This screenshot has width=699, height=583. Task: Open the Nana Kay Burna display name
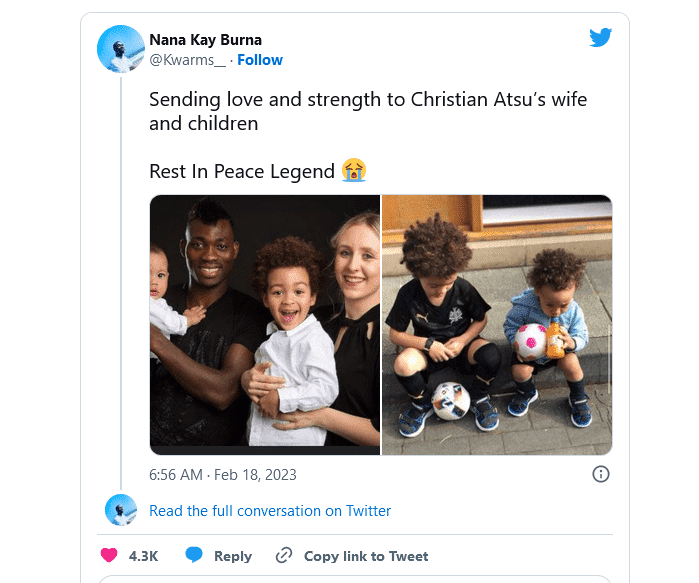pos(205,40)
